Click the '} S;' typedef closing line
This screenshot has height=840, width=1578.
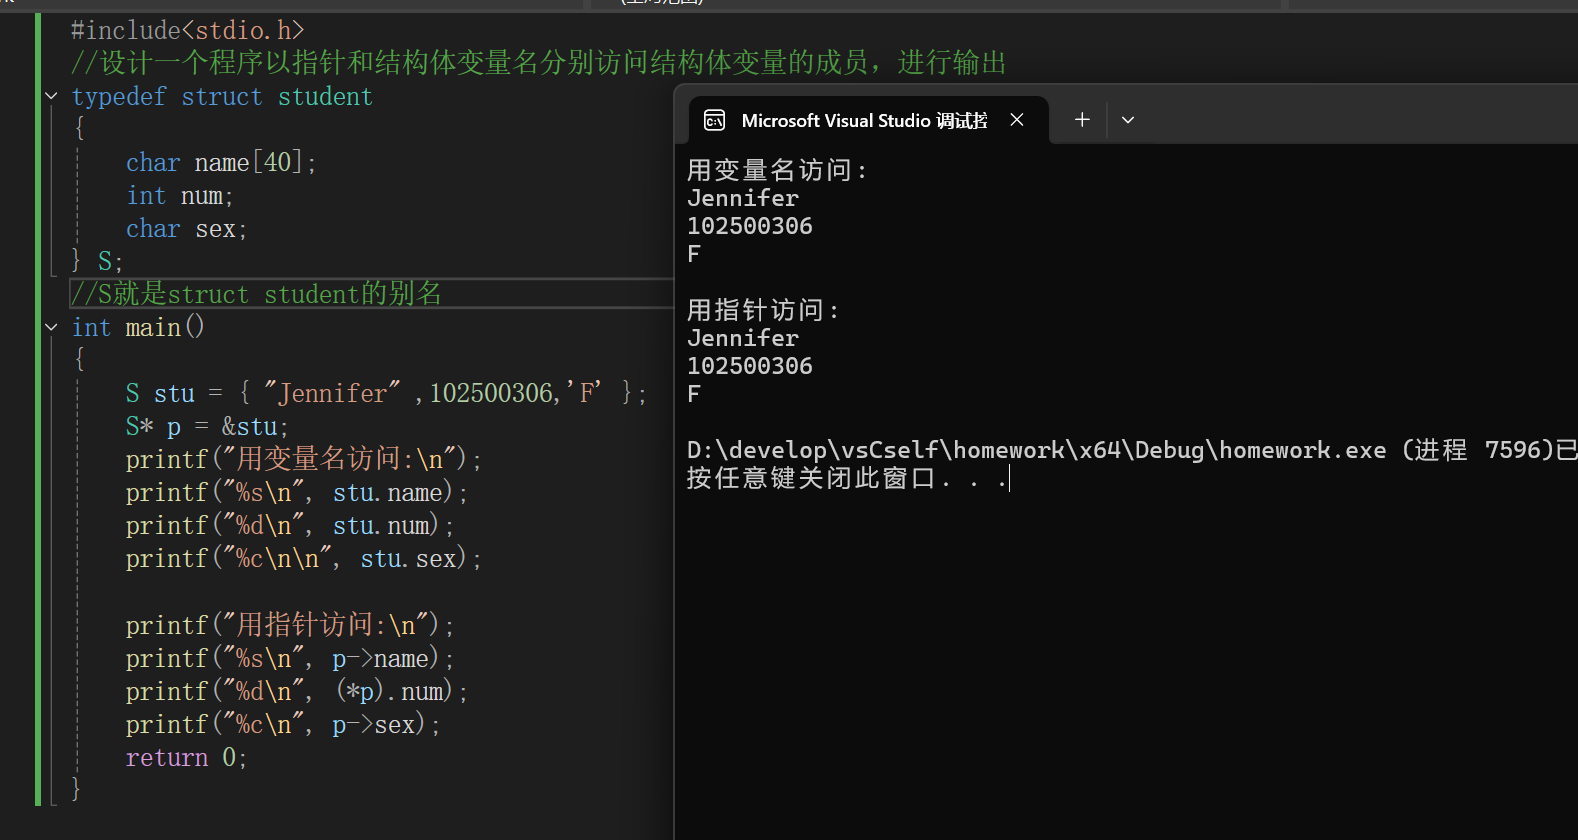[x=97, y=261]
